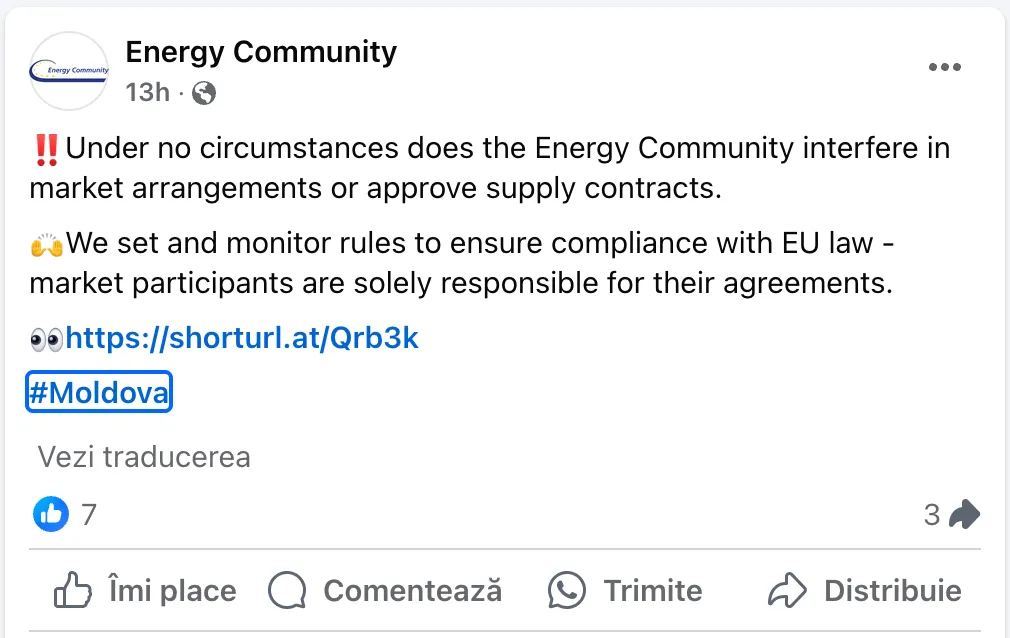This screenshot has height=638, width=1010.
Task: Click the globe public audience icon
Action: tap(204, 93)
